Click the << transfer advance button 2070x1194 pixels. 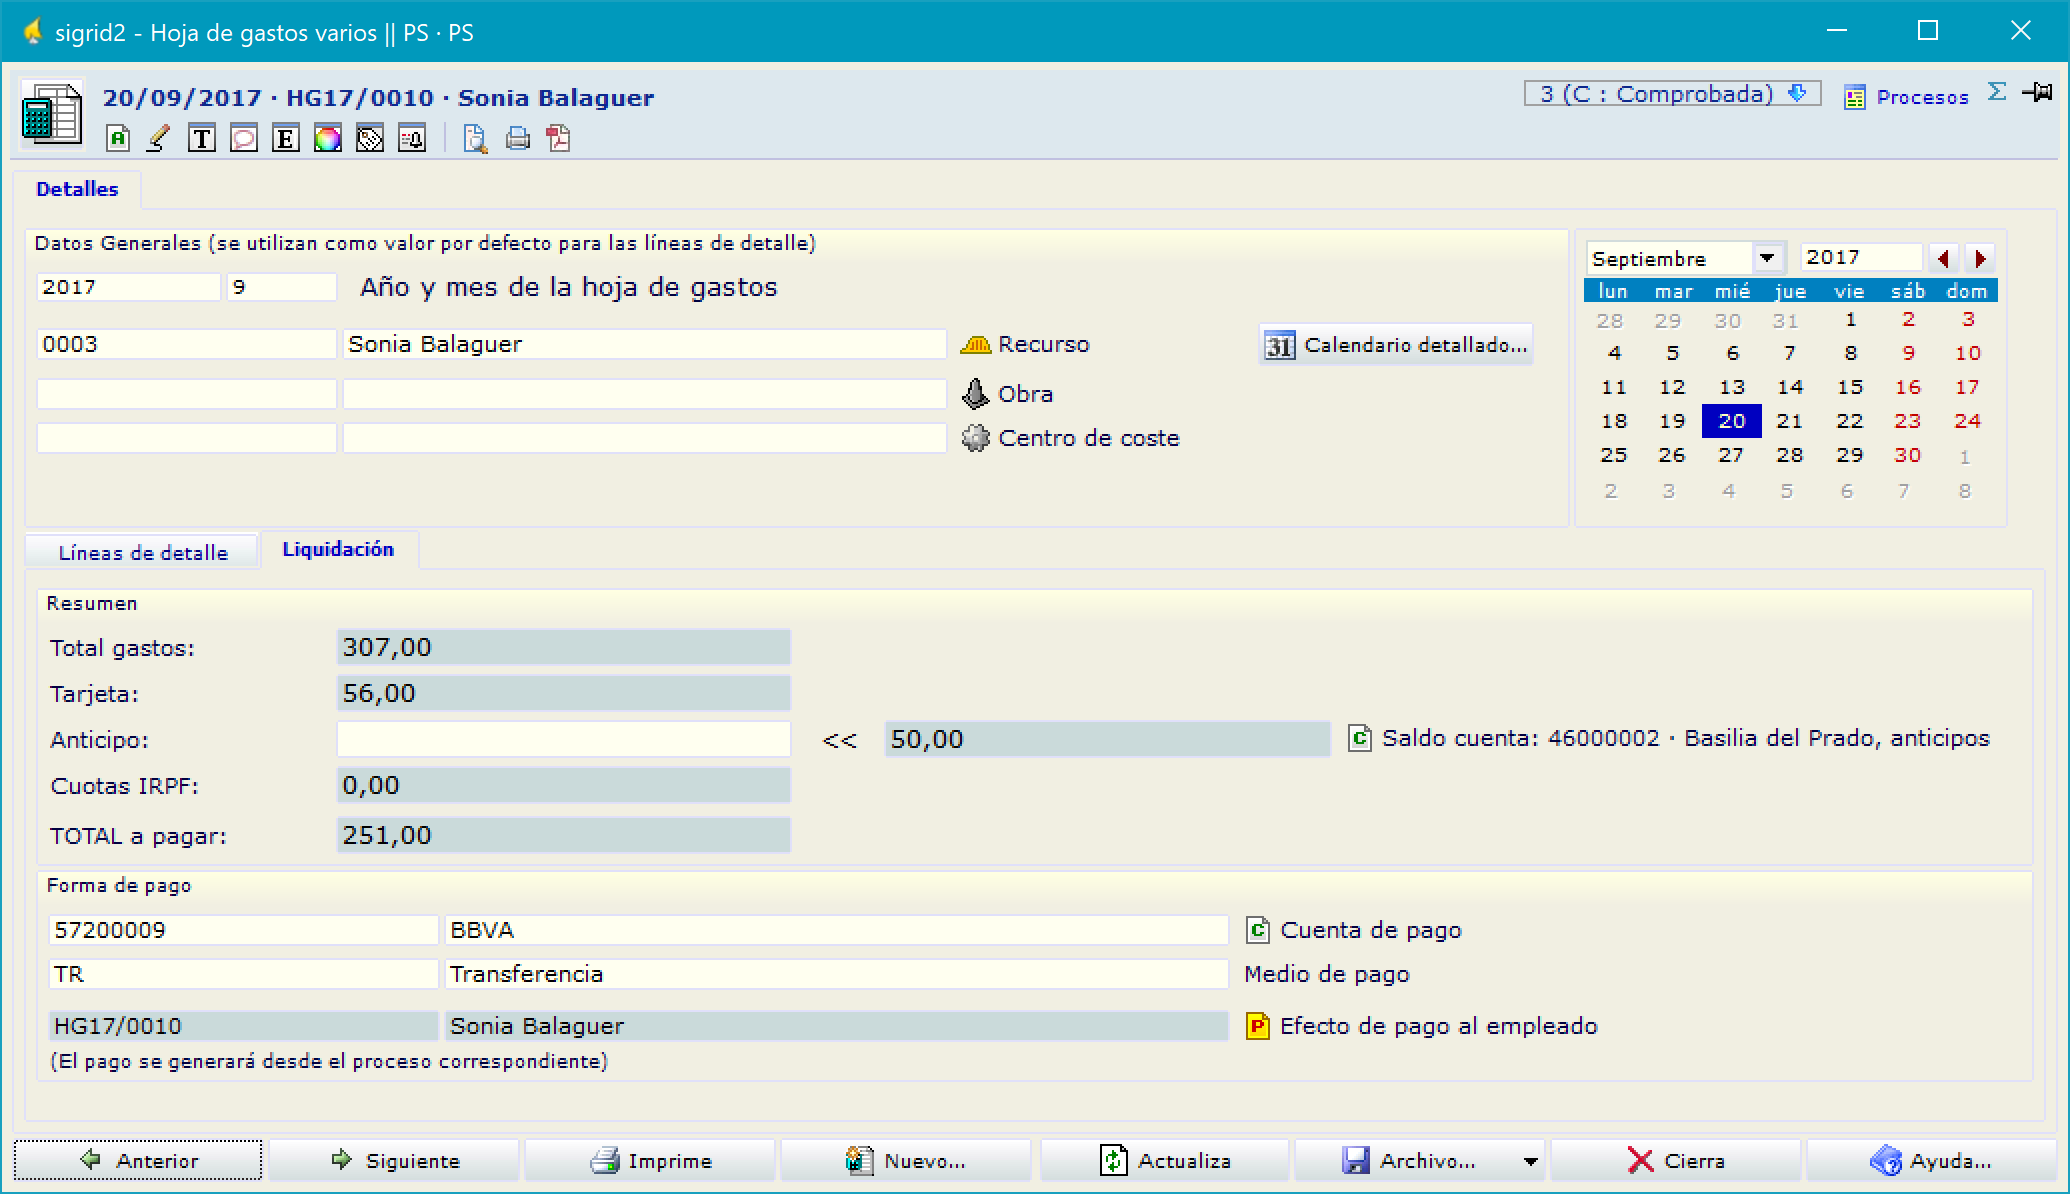pos(839,740)
